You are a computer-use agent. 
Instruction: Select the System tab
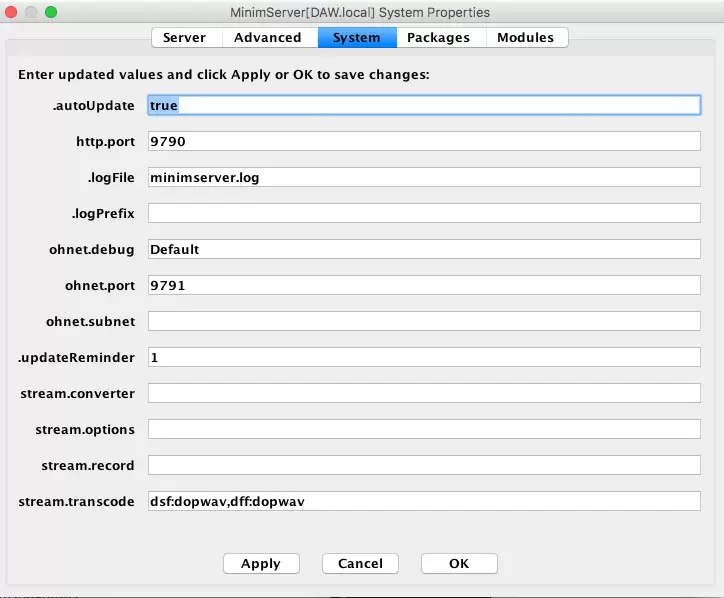(x=356, y=38)
